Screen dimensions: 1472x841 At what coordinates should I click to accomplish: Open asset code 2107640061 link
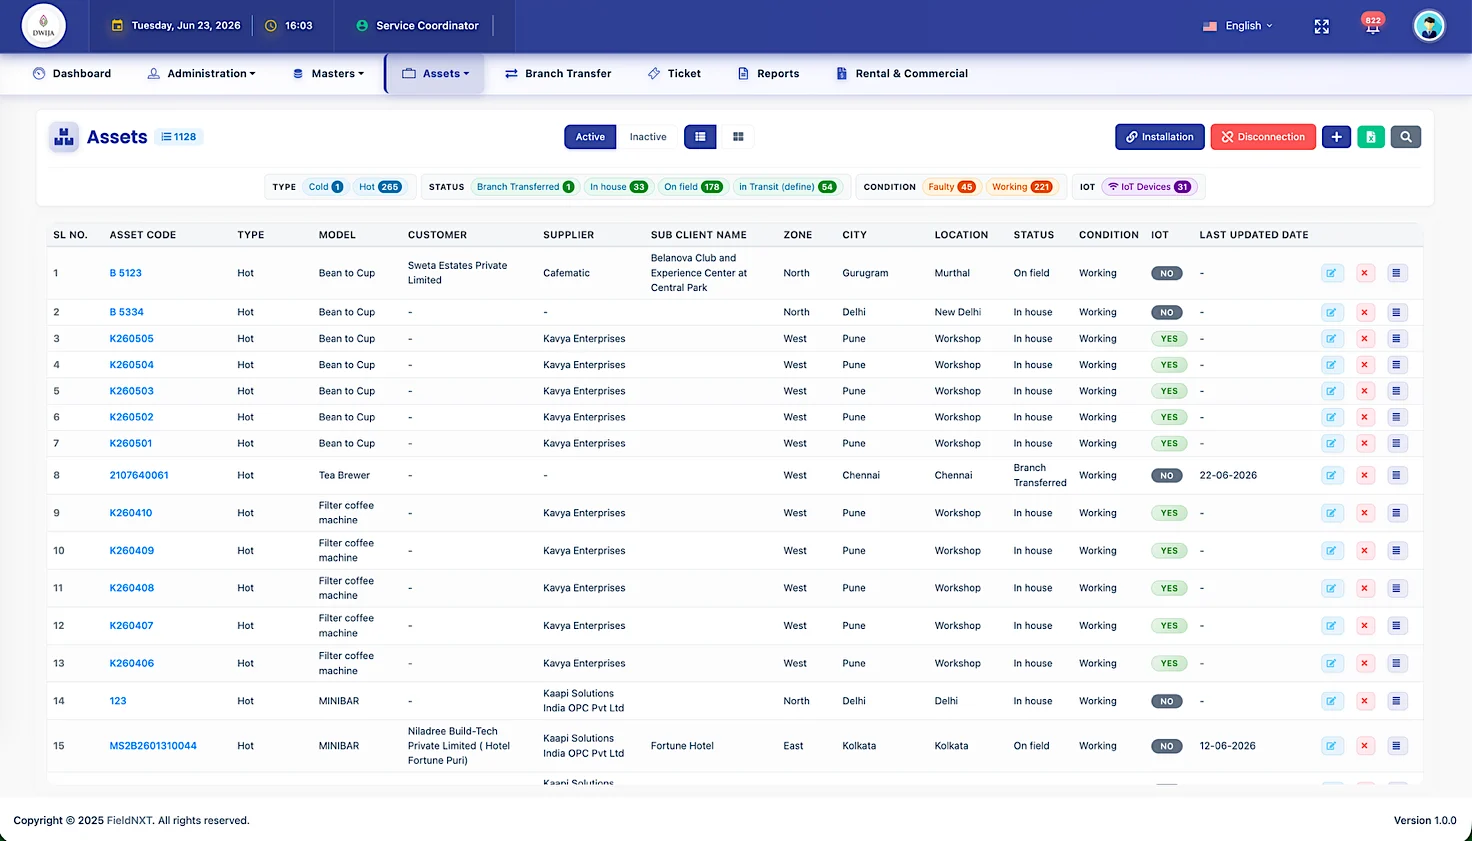139,475
